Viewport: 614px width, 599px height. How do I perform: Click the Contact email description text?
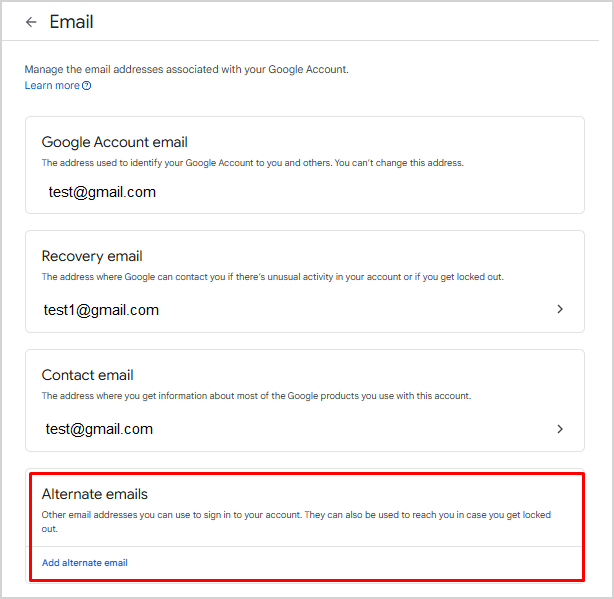(256, 396)
